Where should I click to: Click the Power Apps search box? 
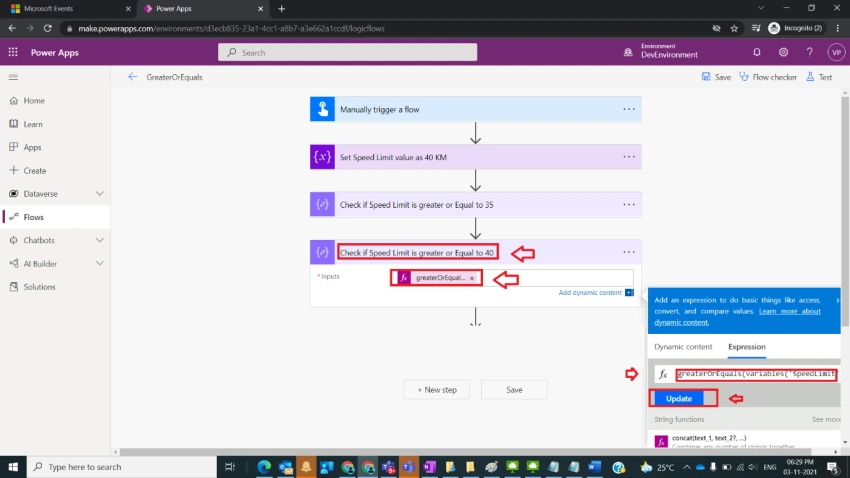347,53
